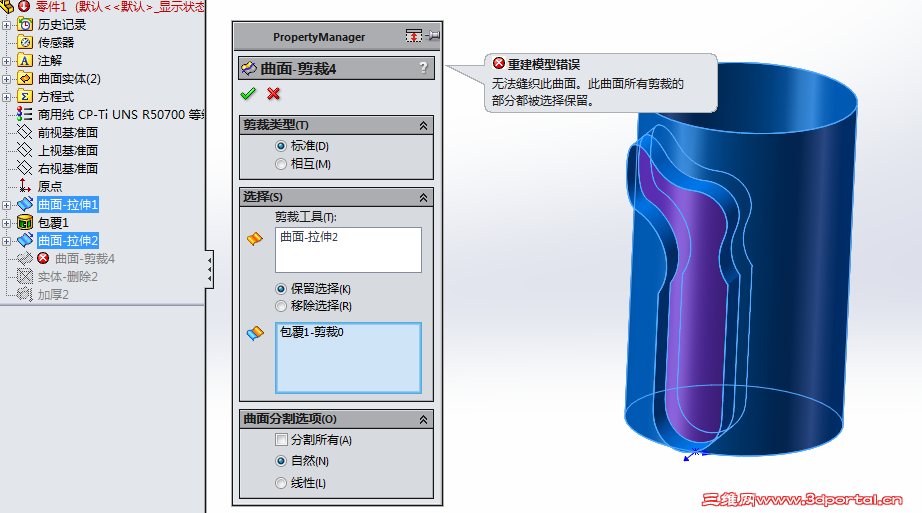Image resolution: width=922 pixels, height=513 pixels.
Task: Click the red X to cancel trim
Action: tap(273, 94)
